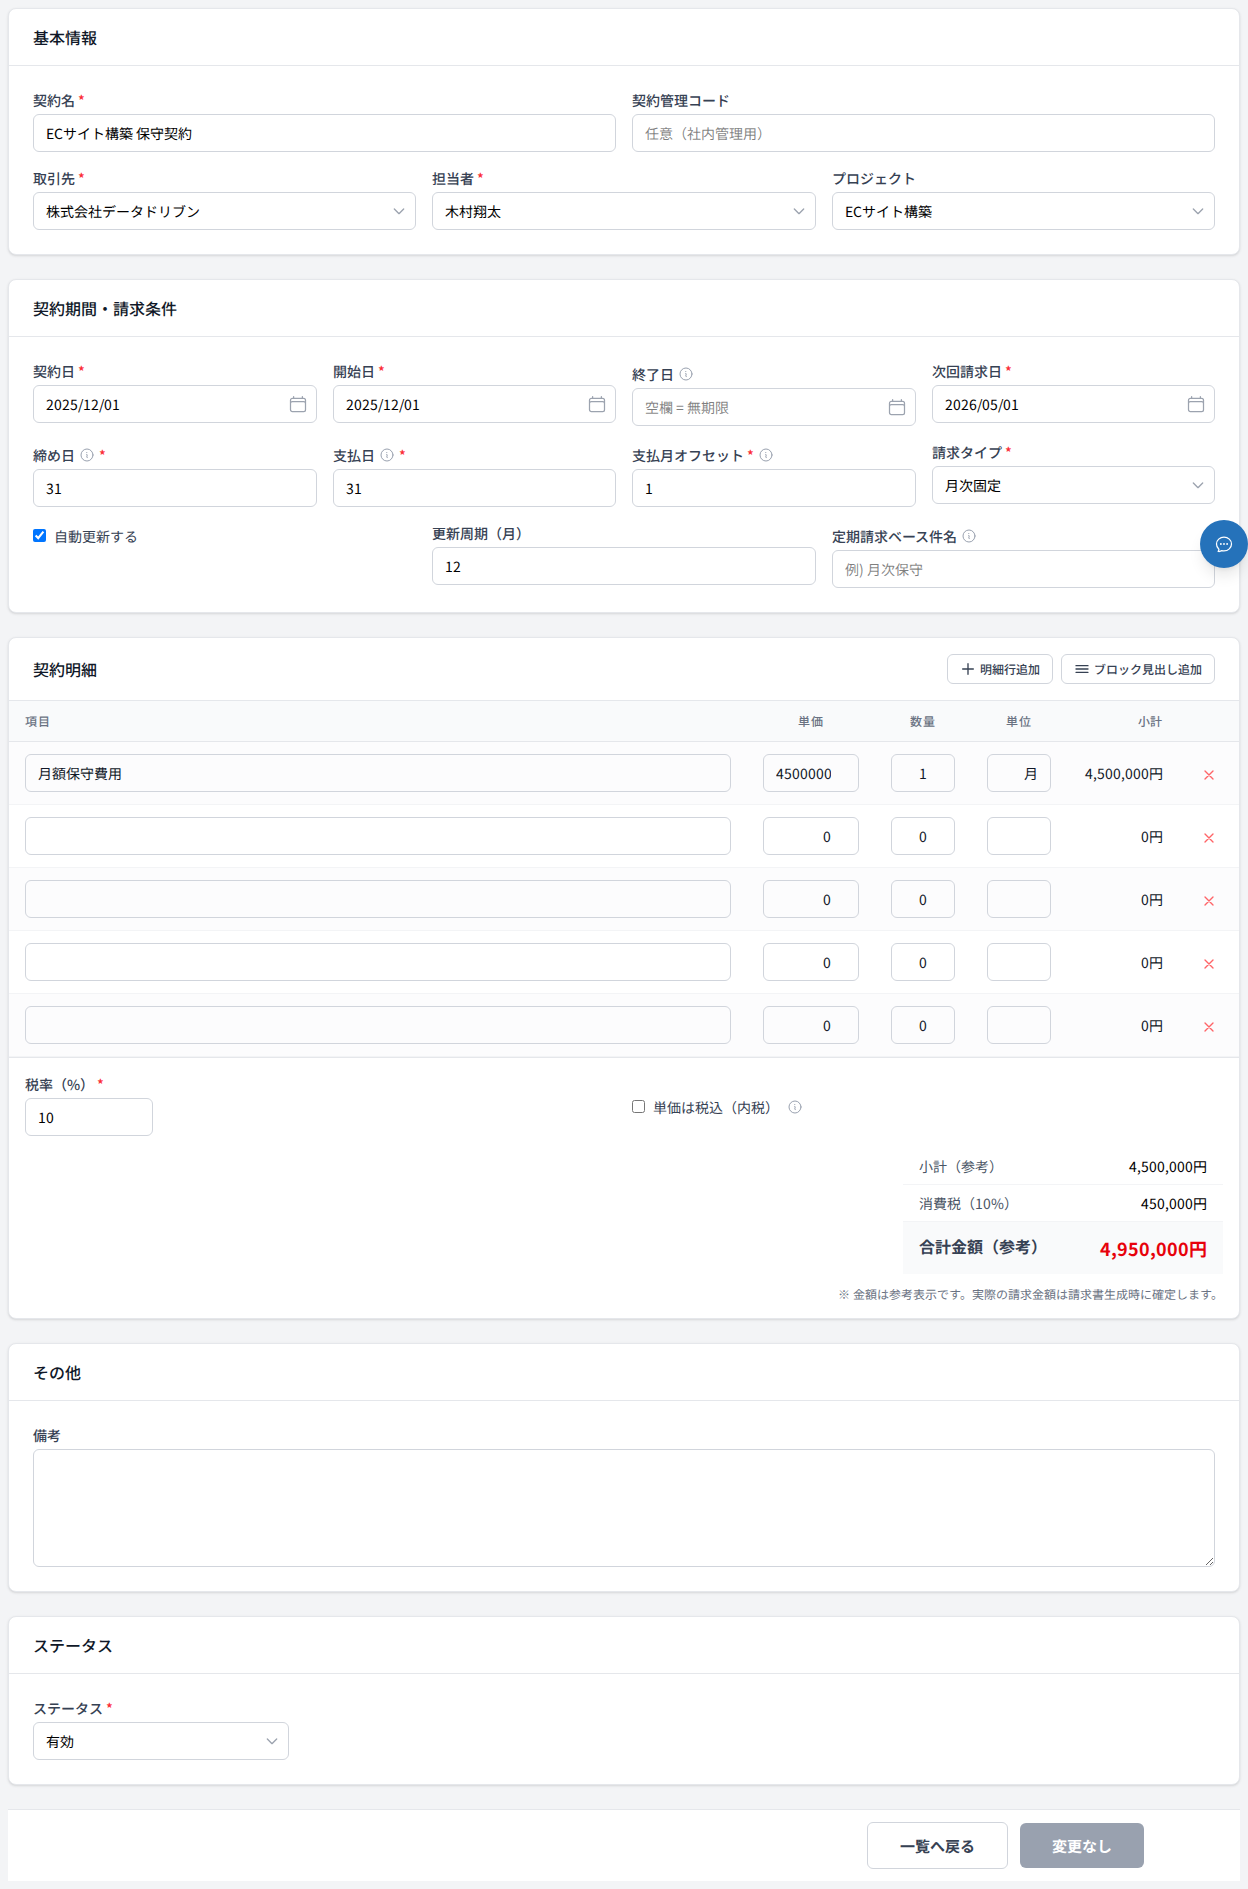Viewport: 1248px width, 1889px height.
Task: Click the 変更なし button
Action: (1082, 1846)
